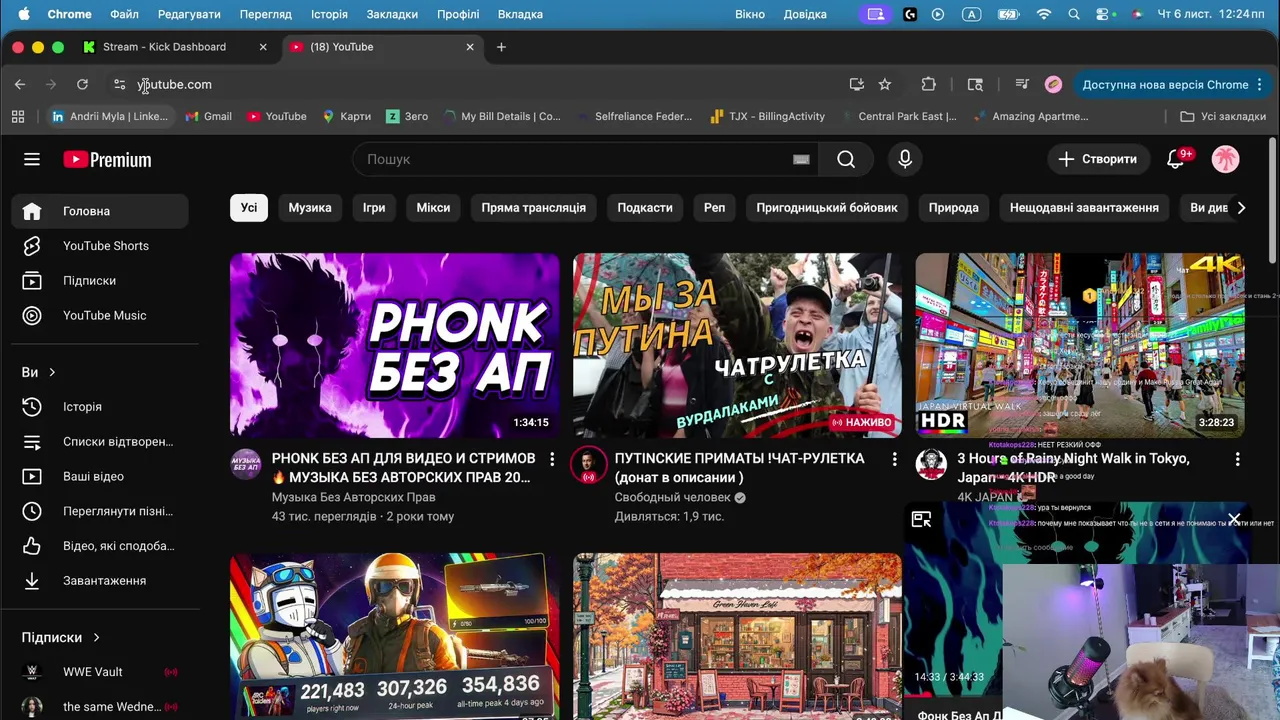This screenshot has width=1280, height=720.
Task: Open options for ПУТINСКИЕ ПРИМАТЫ video
Action: click(895, 459)
